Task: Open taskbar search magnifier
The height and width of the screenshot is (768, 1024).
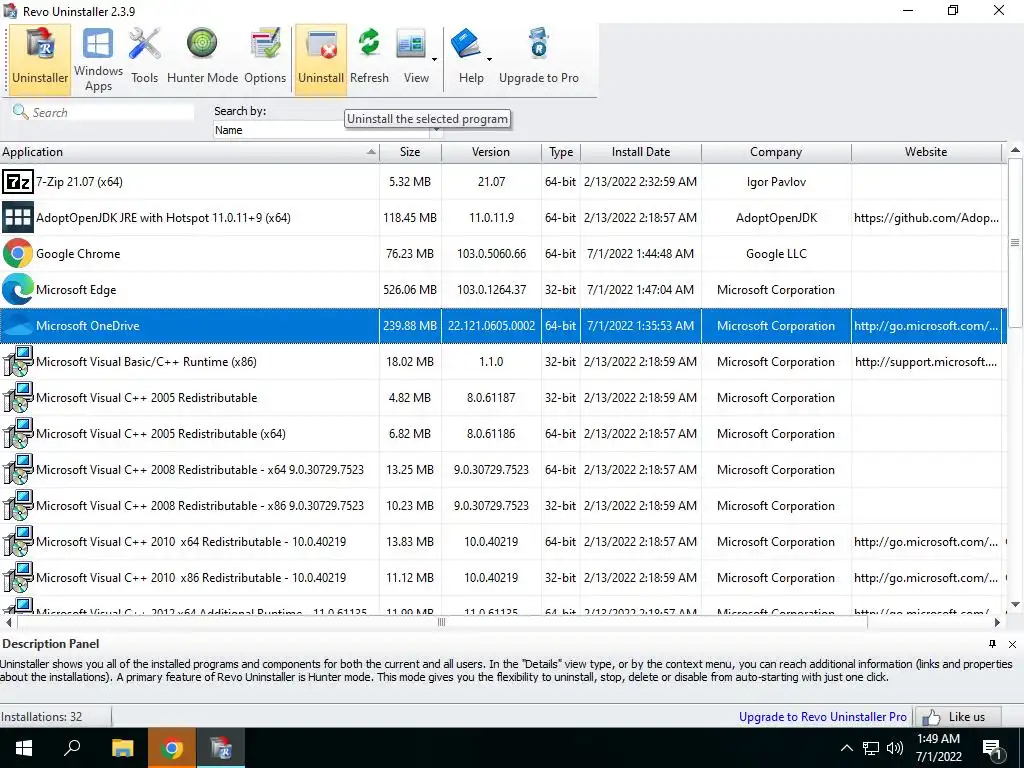Action: (x=72, y=748)
